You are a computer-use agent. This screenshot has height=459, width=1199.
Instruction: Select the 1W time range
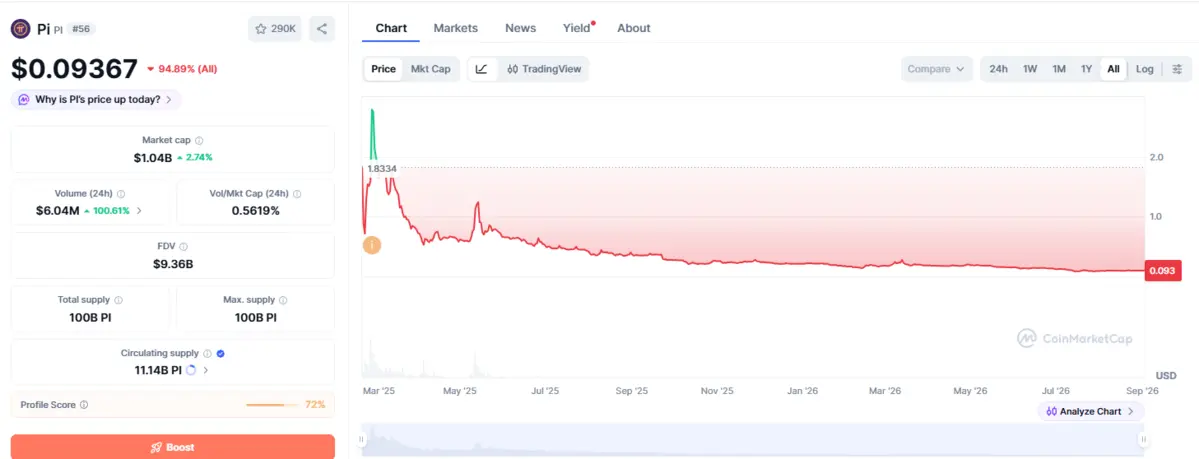tap(1030, 69)
